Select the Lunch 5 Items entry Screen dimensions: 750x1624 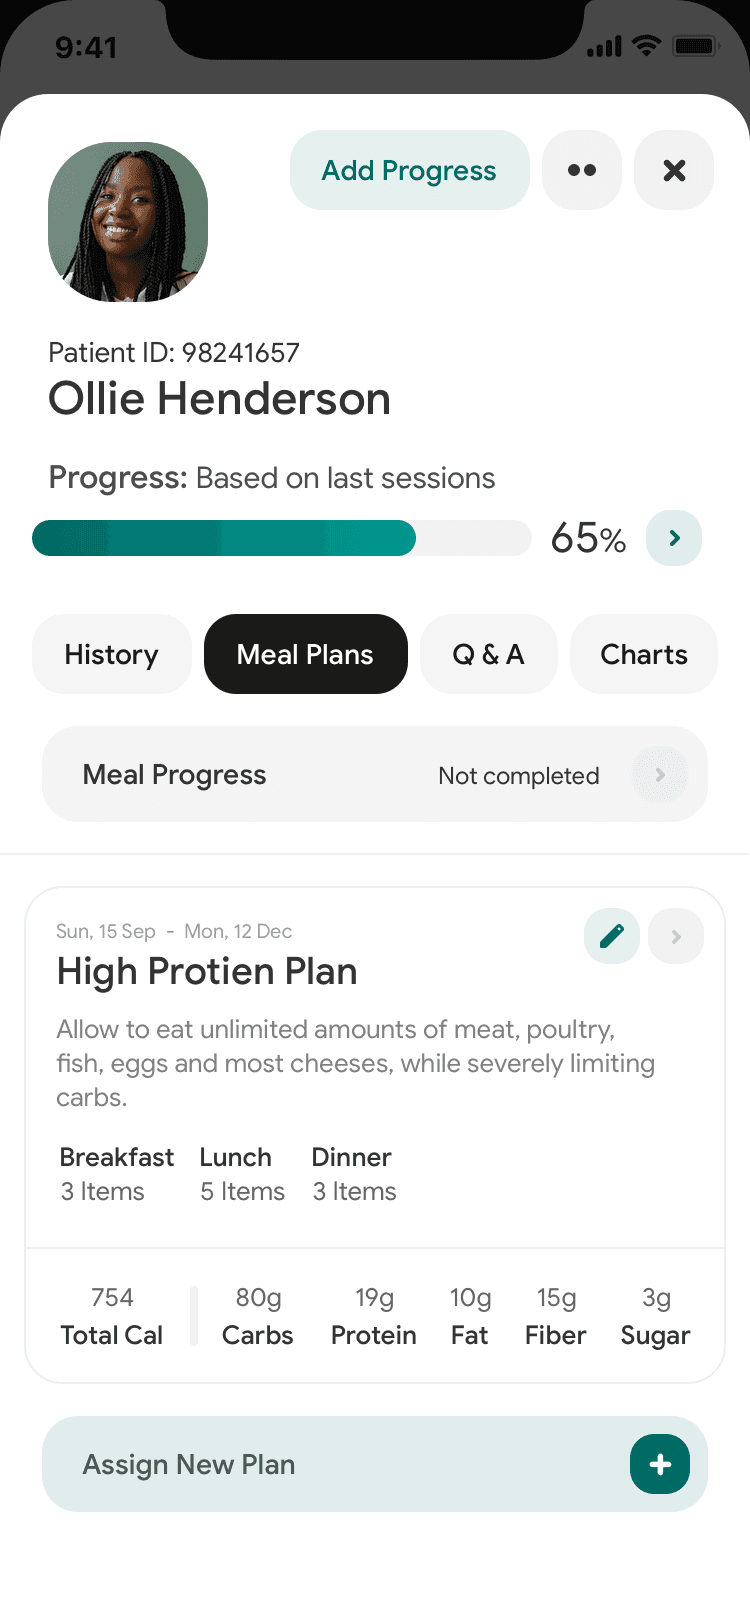coord(242,1174)
